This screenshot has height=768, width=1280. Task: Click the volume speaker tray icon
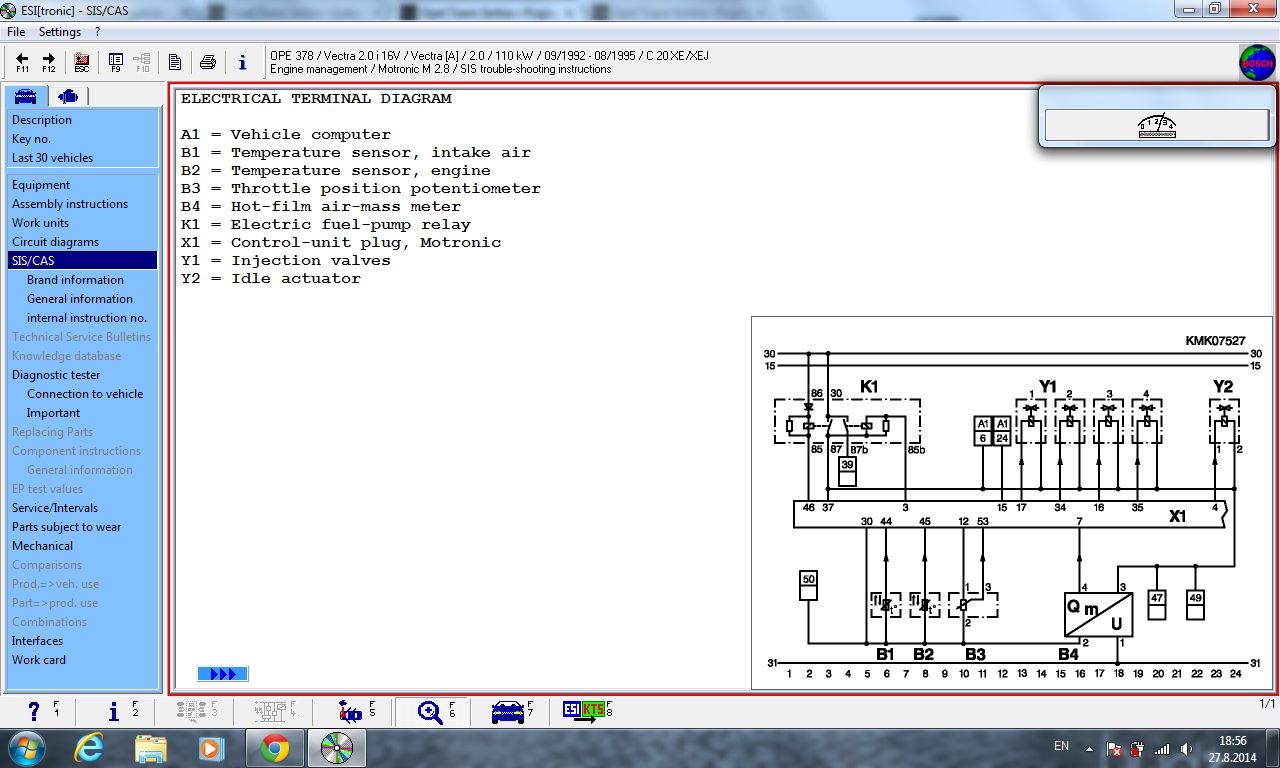coord(1186,749)
